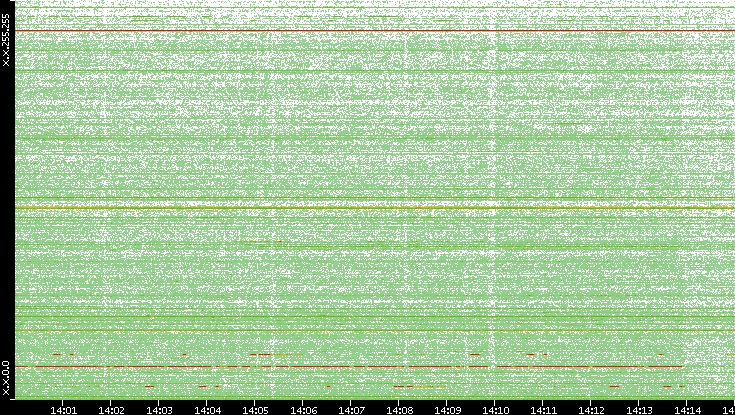Image resolution: width=735 pixels, height=415 pixels.
Task: Click the long broken red row near bottom
Action: [350, 366]
